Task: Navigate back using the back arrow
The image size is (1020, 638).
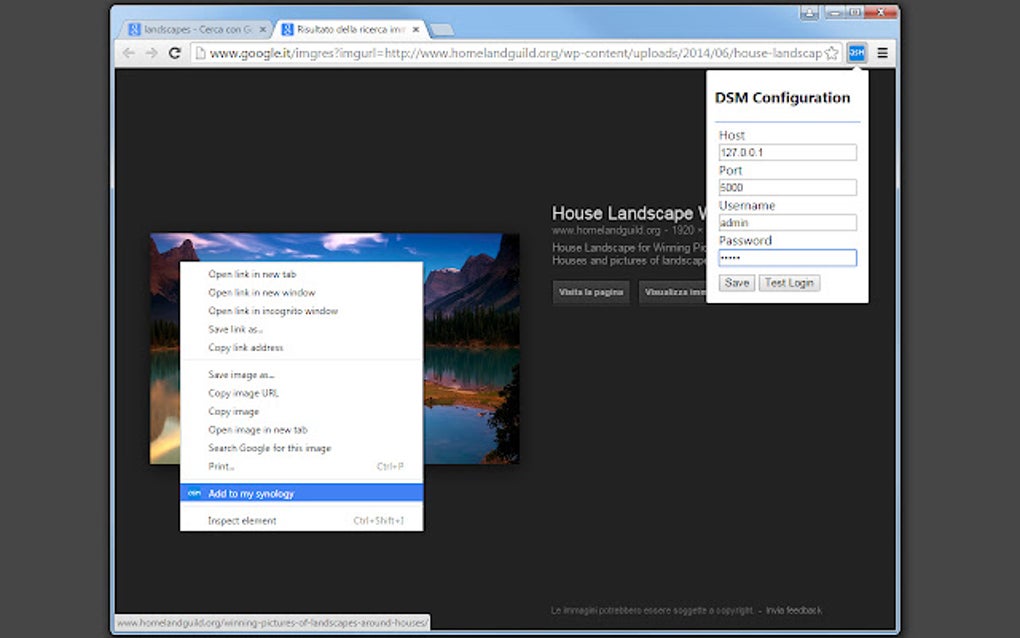Action: tap(127, 52)
